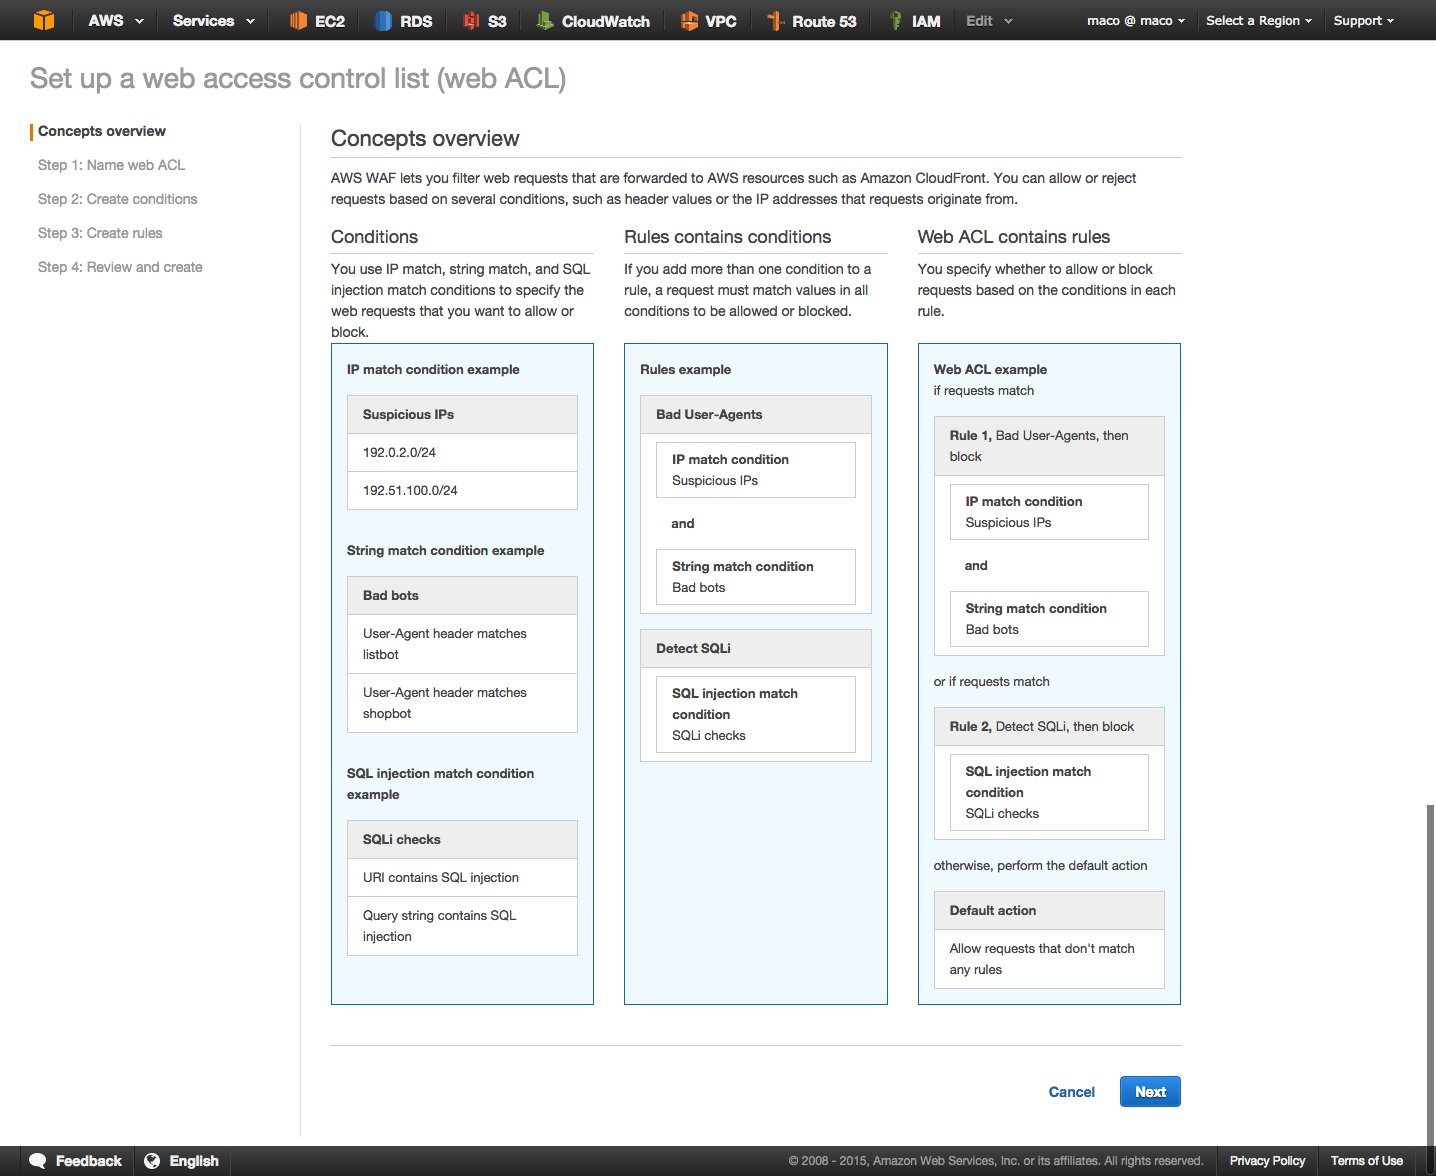The height and width of the screenshot is (1176, 1436).
Task: Open the Feedback link in footer
Action: (88, 1161)
